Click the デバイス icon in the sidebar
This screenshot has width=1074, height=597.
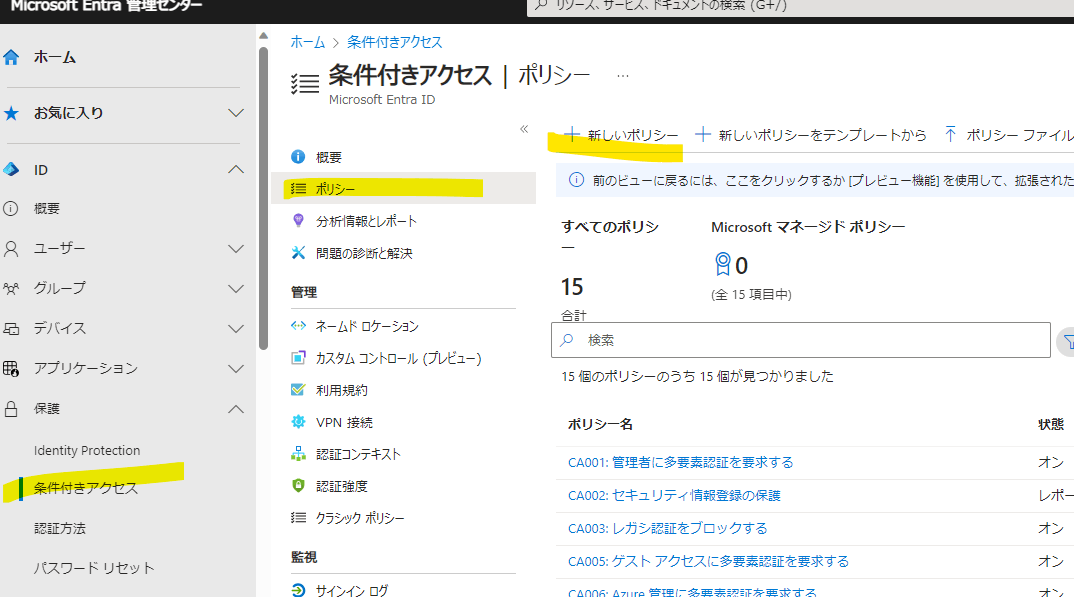pos(11,329)
